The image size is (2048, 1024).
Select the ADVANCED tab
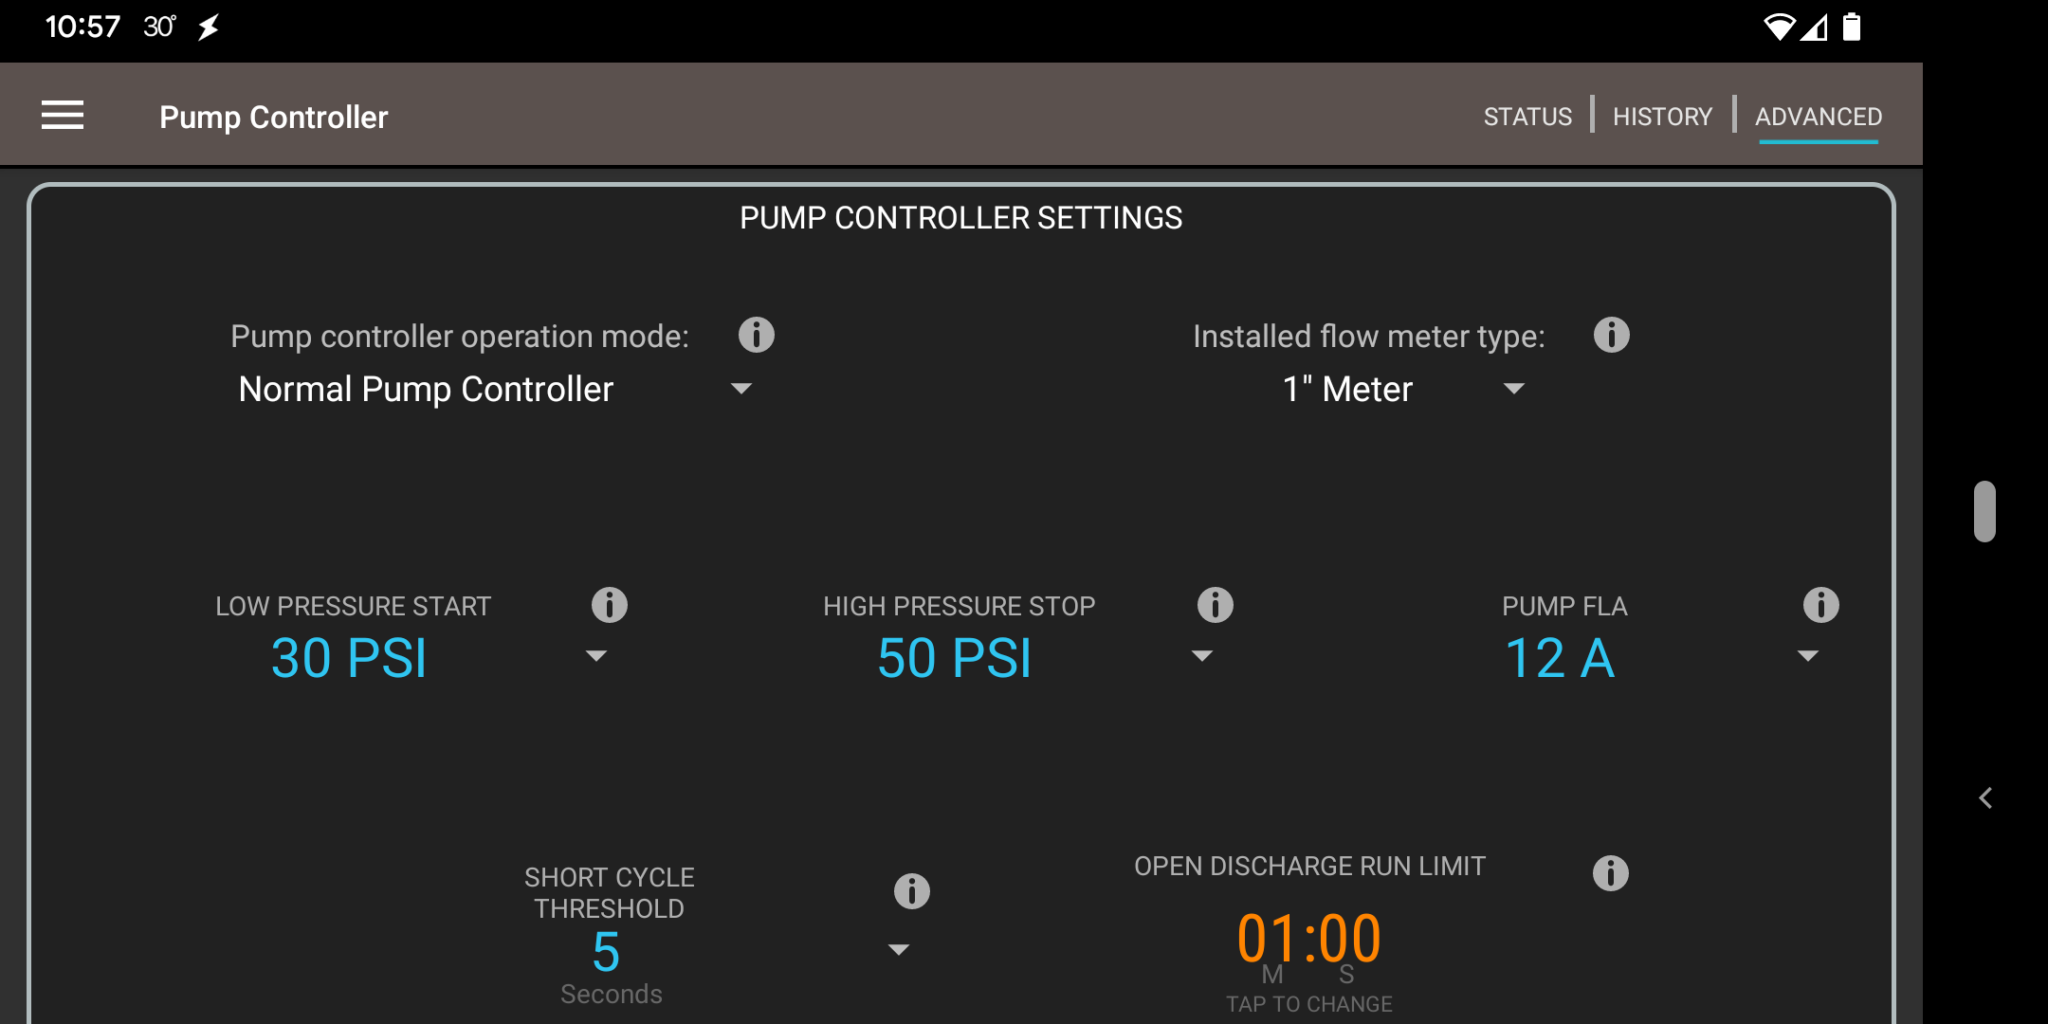1818,116
